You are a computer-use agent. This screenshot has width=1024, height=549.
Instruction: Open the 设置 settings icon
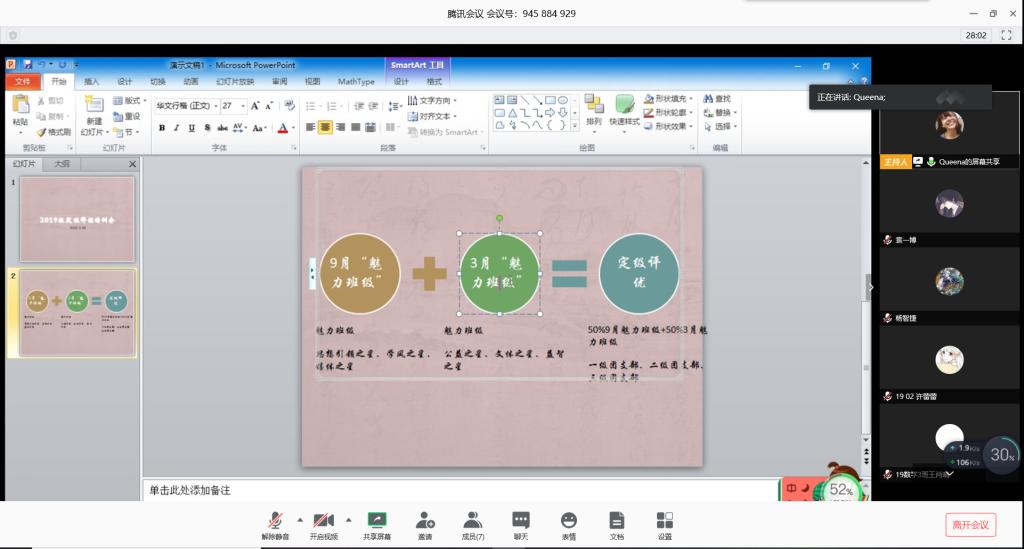click(x=665, y=522)
